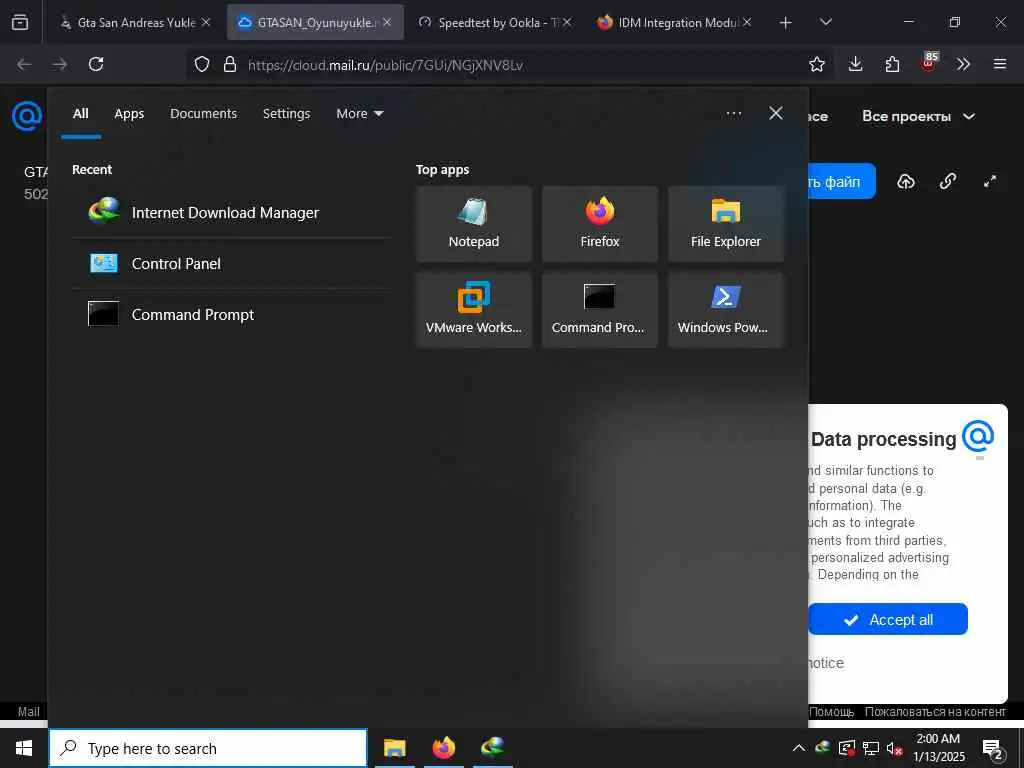
Task: Open File Explorer tile in Top apps
Action: 726,224
